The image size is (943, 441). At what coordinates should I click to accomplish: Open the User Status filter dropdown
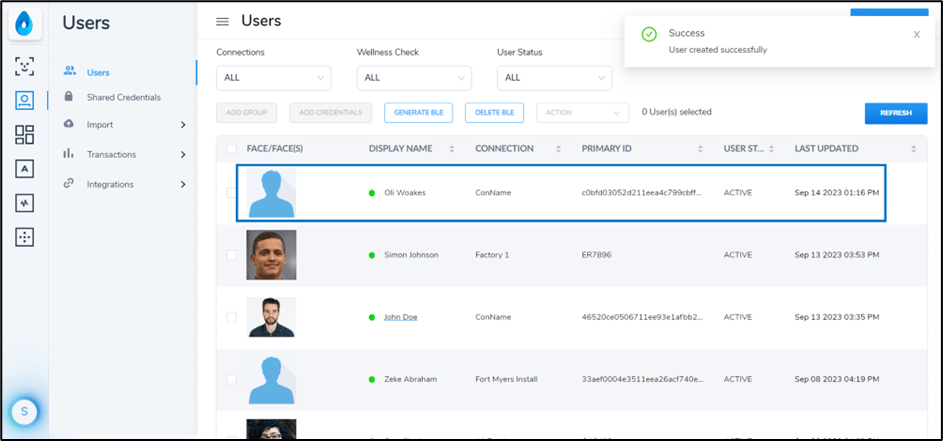coord(554,78)
